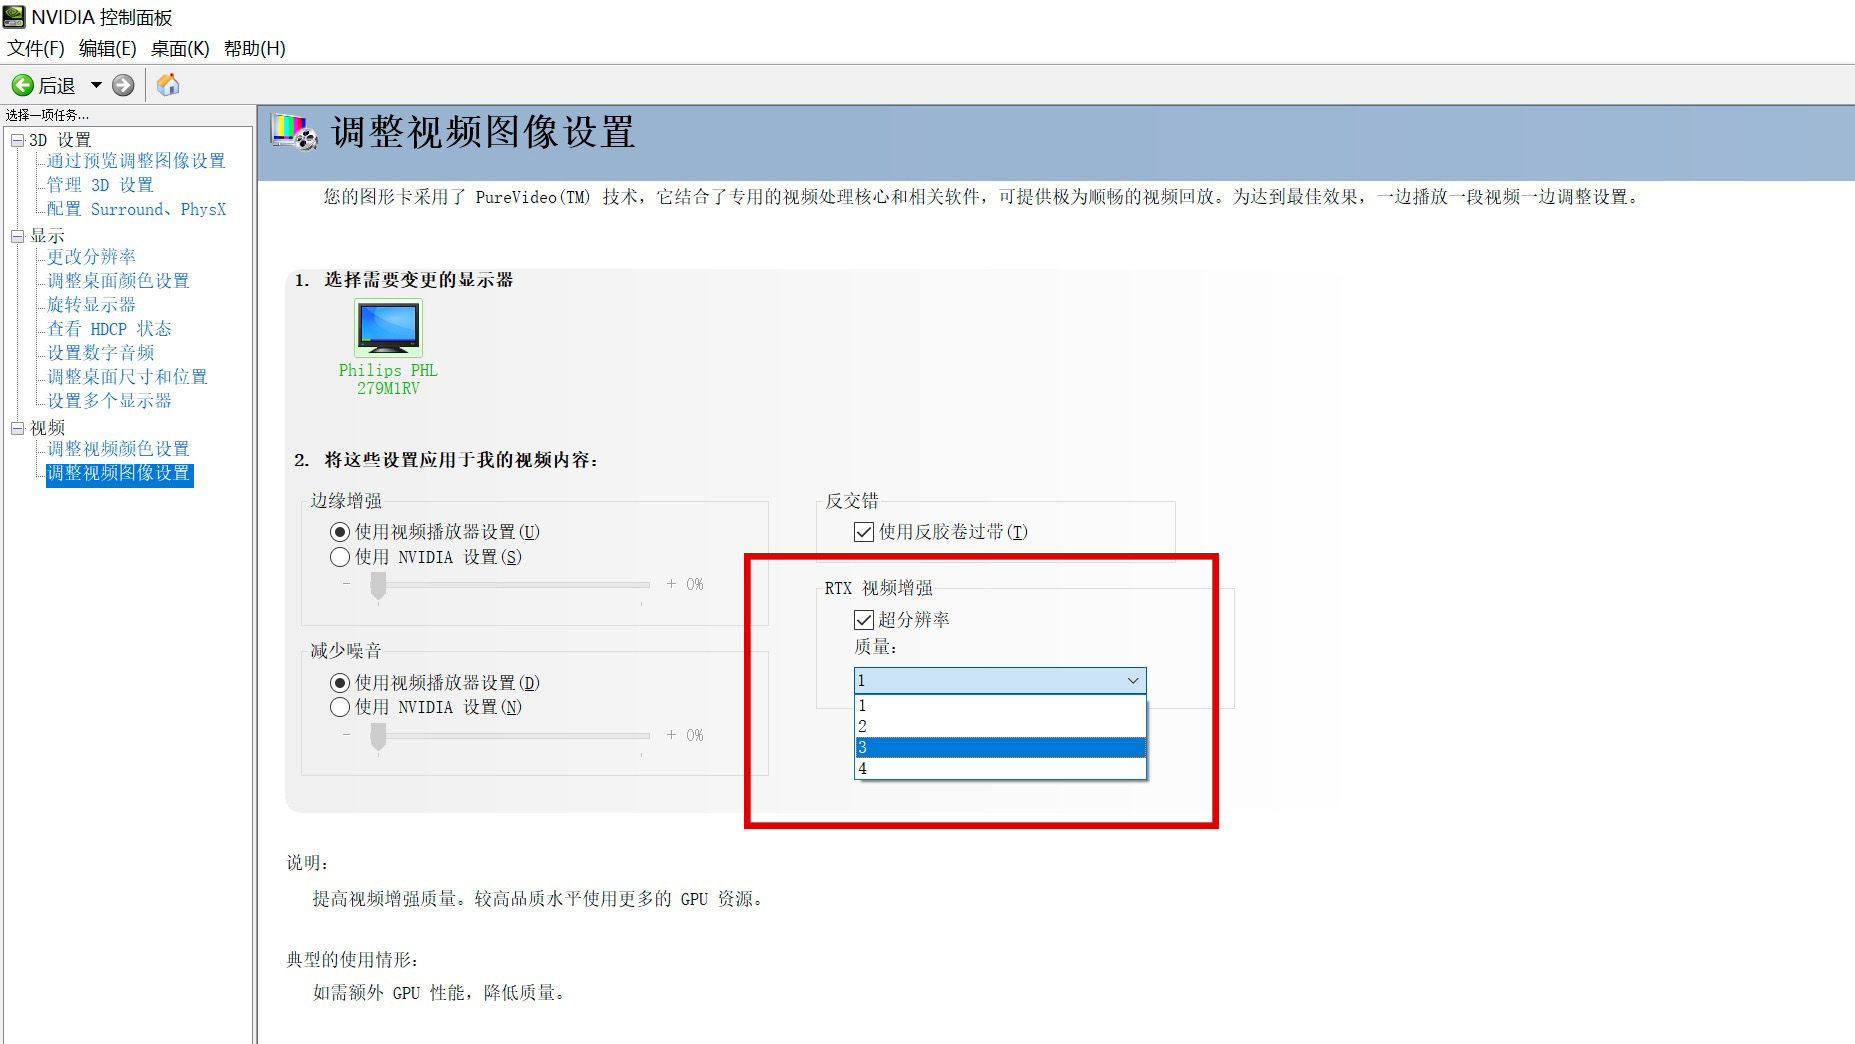Open the 帮助(H) menu

255,48
